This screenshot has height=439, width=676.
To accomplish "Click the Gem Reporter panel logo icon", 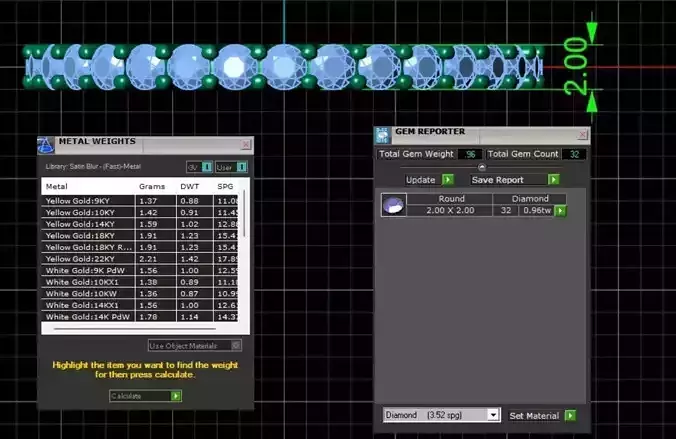I will point(382,135).
